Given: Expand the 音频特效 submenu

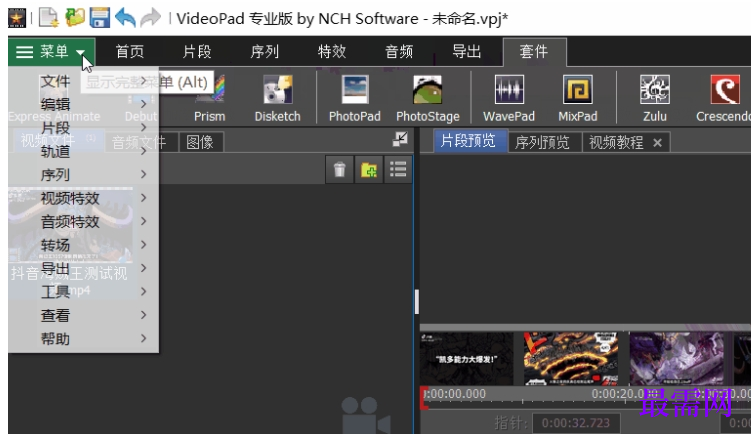Looking at the screenshot, I should click(83, 221).
